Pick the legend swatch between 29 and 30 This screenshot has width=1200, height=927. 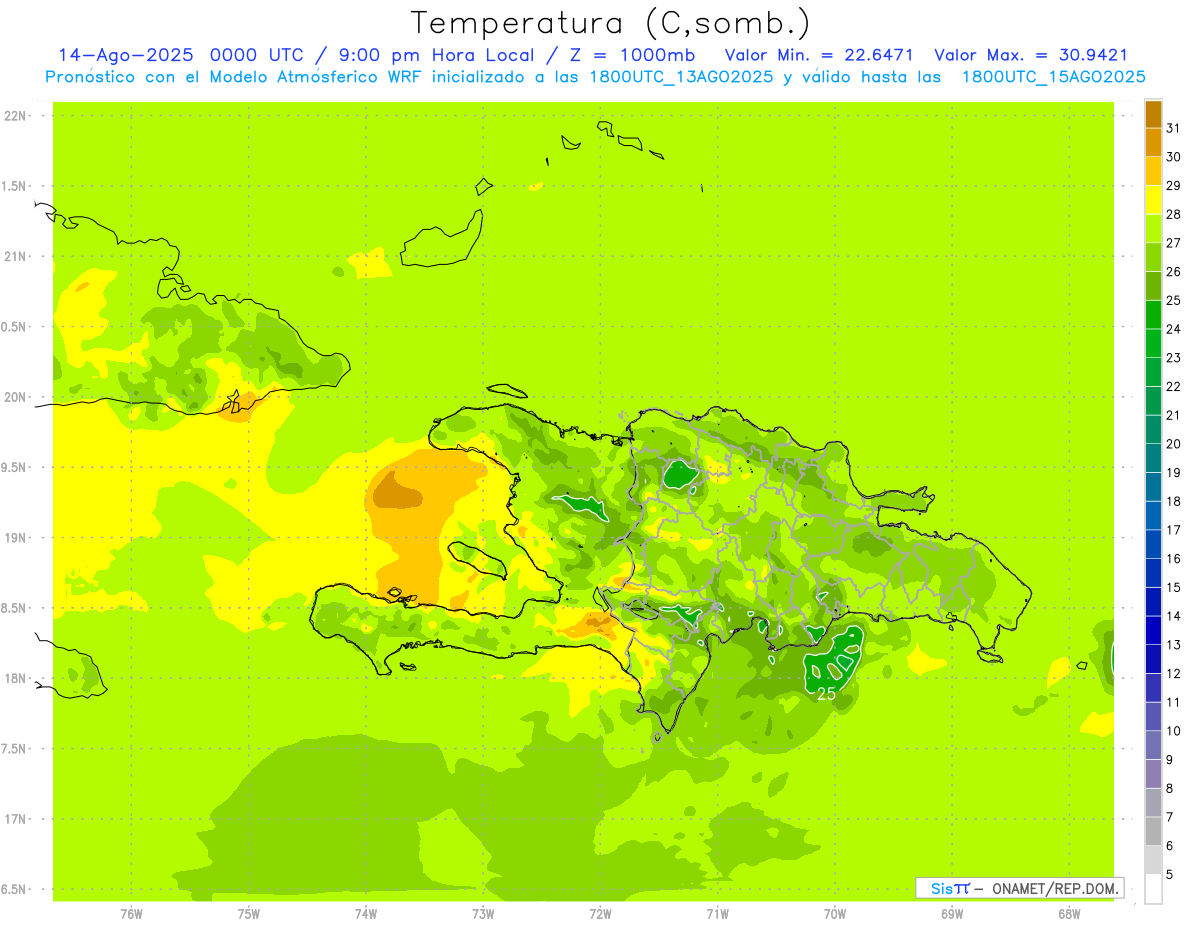click(x=1153, y=171)
